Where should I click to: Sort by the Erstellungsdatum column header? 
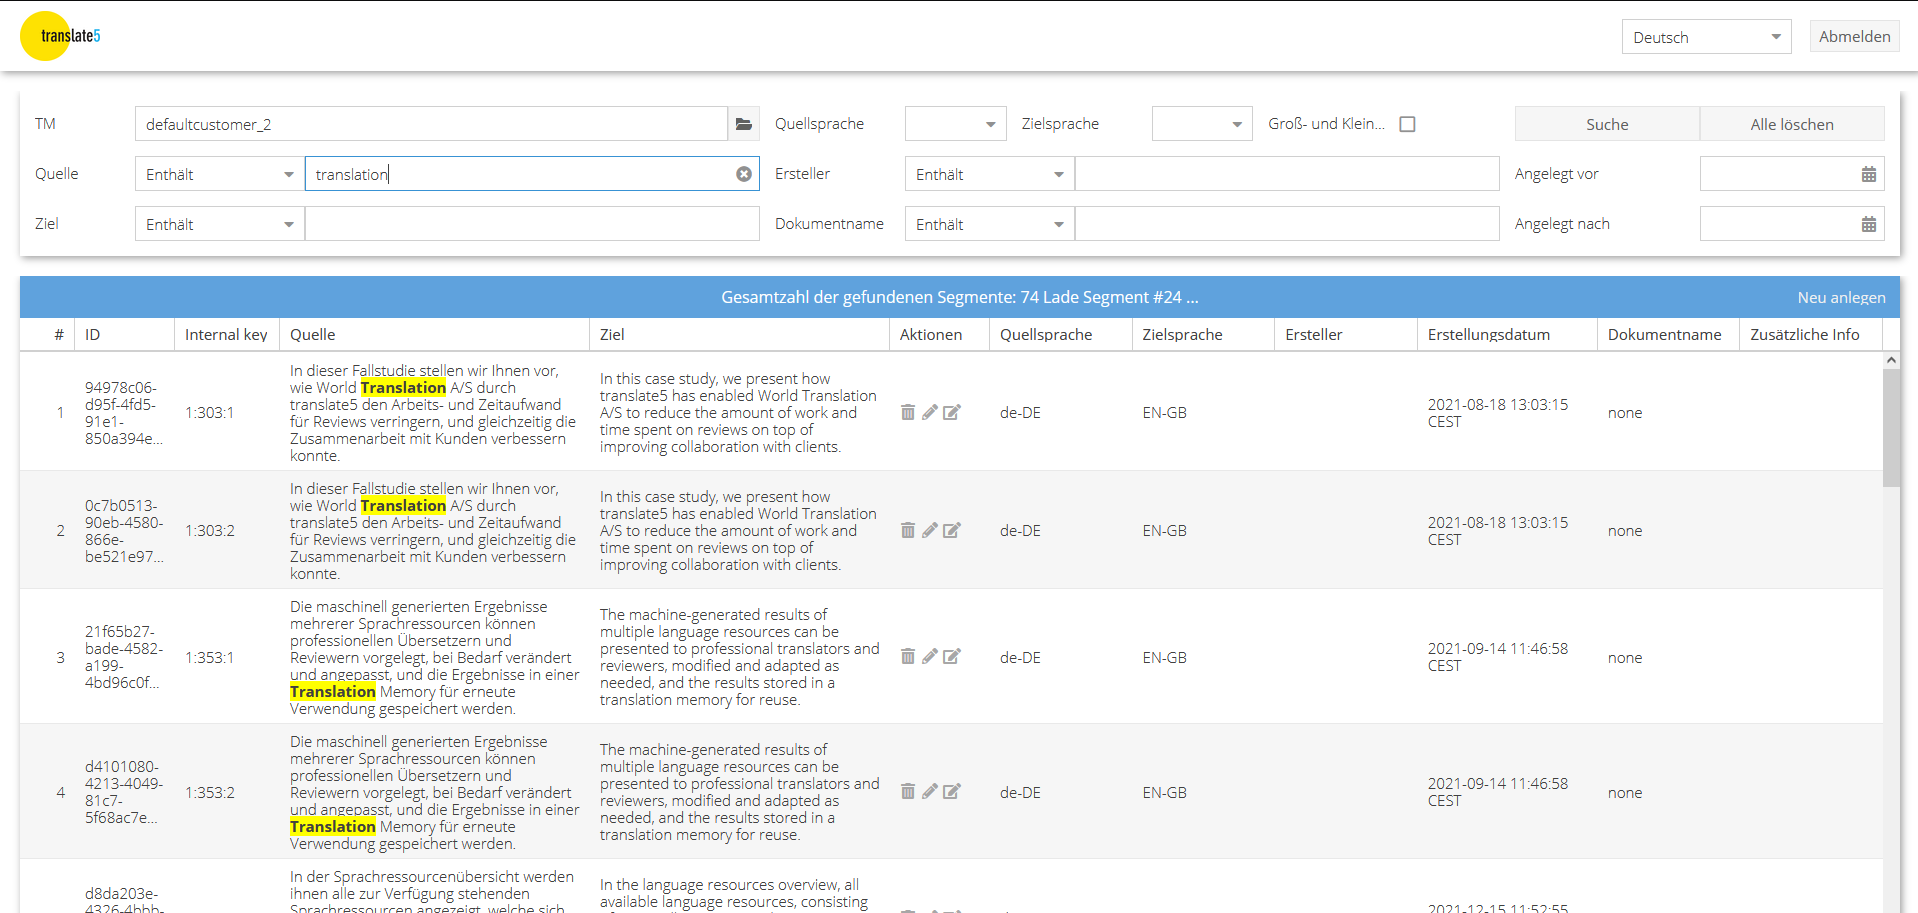point(1488,335)
